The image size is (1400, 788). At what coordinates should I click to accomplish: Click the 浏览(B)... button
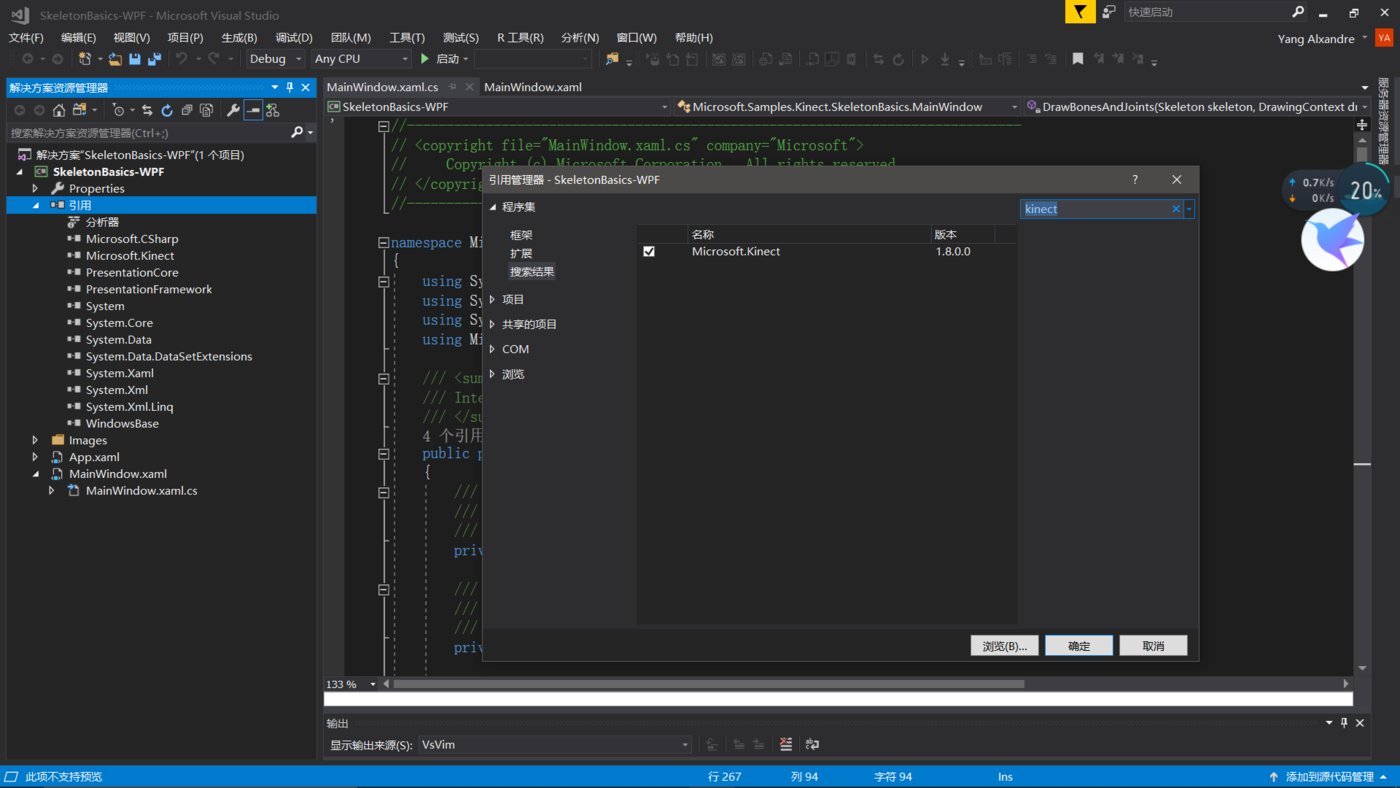[x=1004, y=646]
